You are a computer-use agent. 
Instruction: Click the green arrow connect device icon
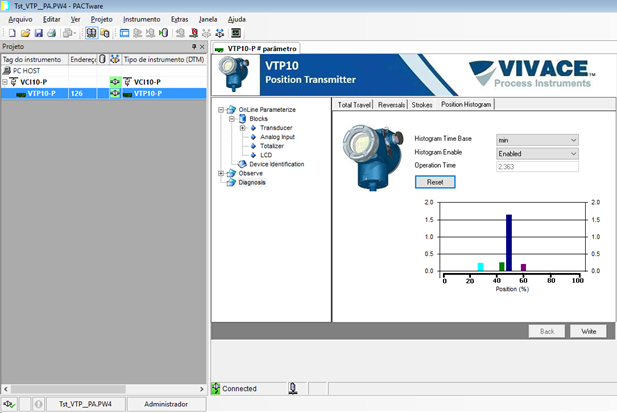pos(164,33)
